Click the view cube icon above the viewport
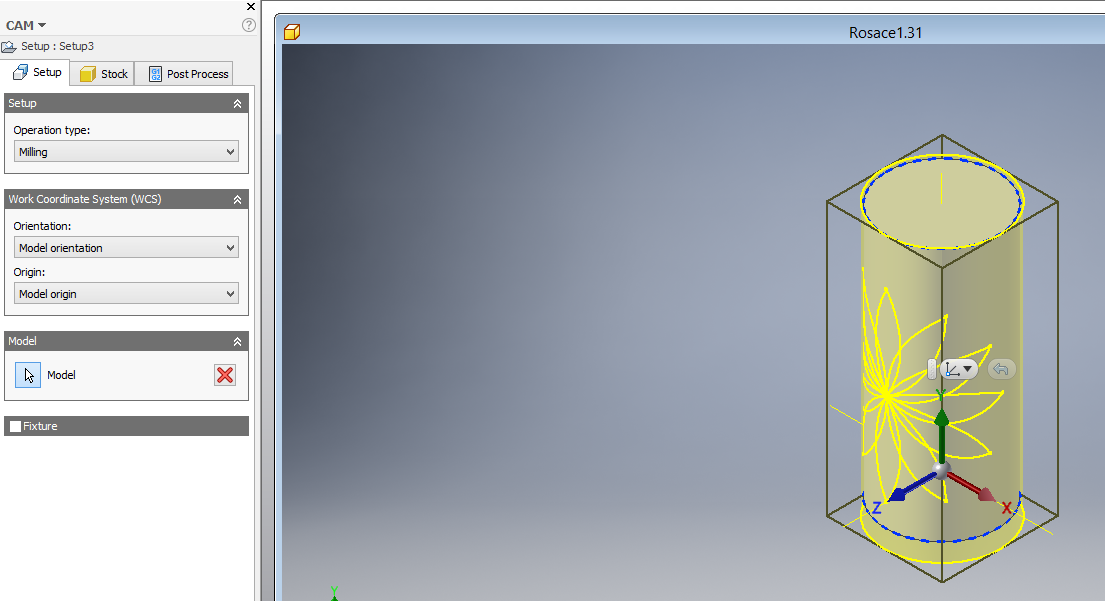 (291, 32)
